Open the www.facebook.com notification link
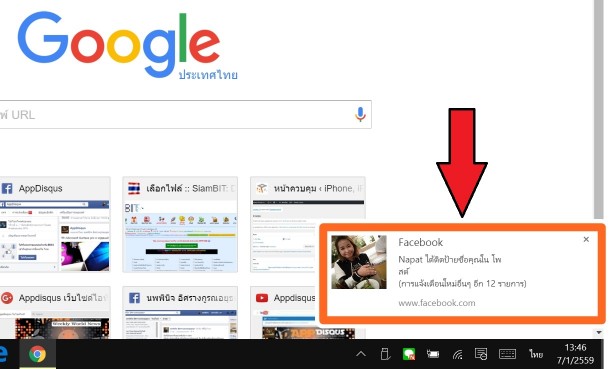Screen dimensions: 610x369 point(436,303)
